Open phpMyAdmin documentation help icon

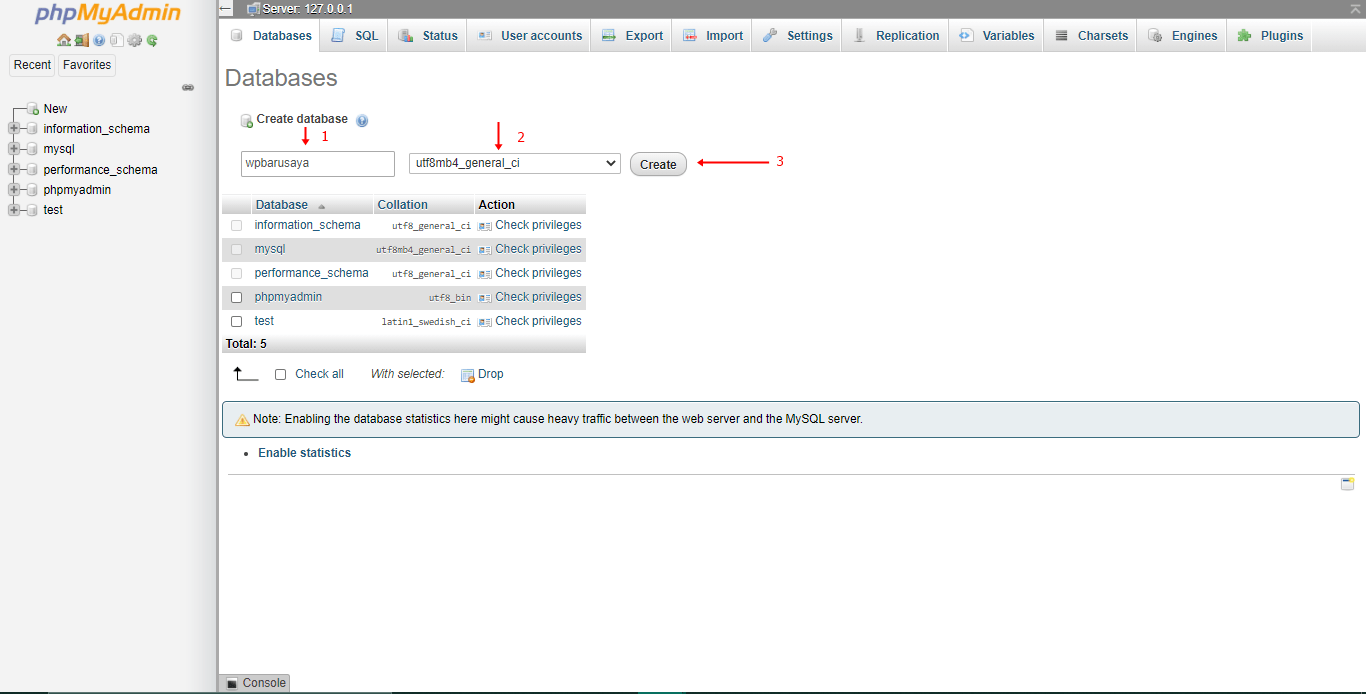point(99,41)
